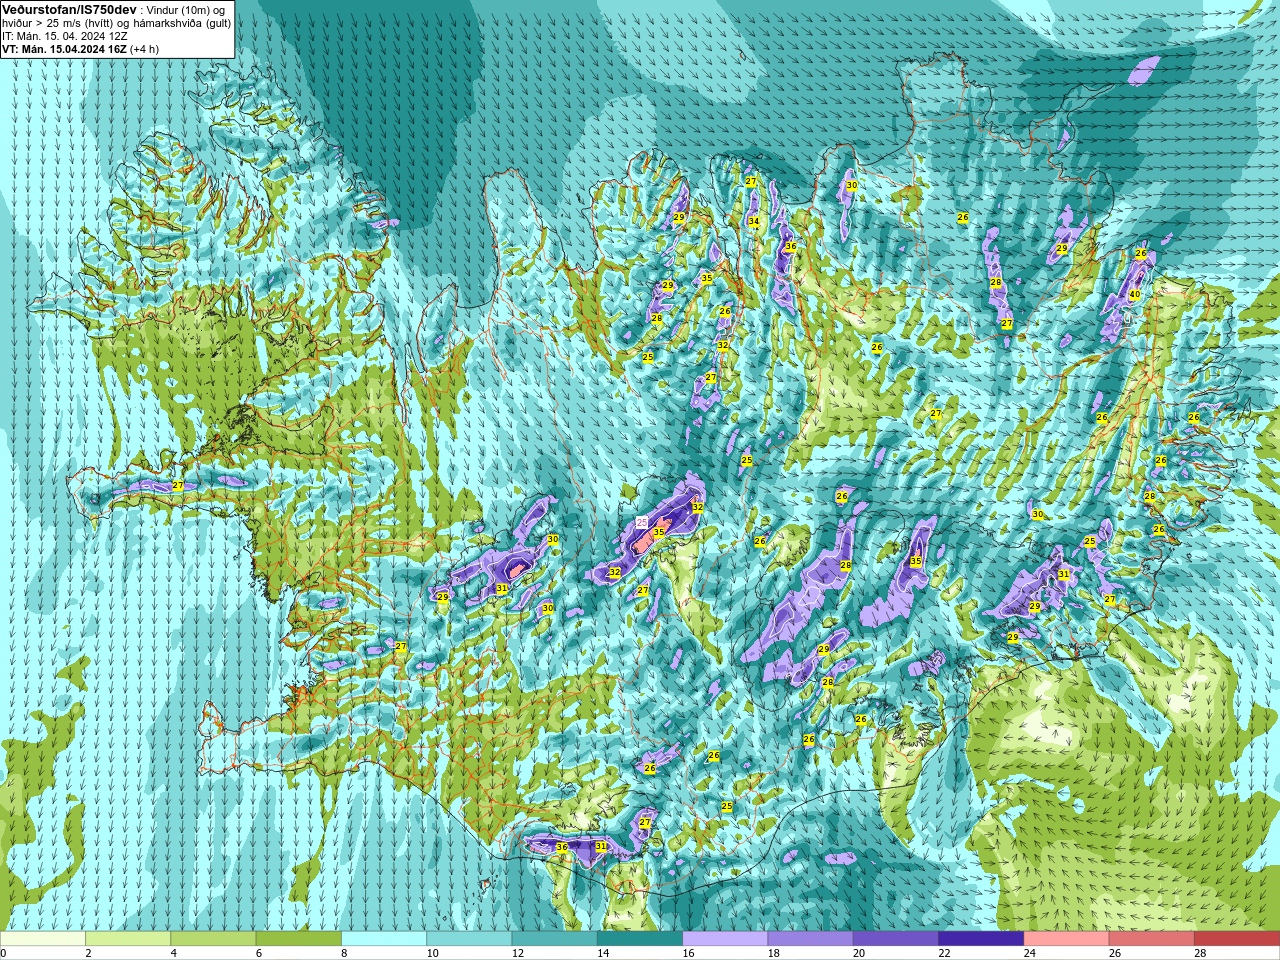Select the legend scale tick label 12
This screenshot has width=1280, height=960.
(518, 953)
